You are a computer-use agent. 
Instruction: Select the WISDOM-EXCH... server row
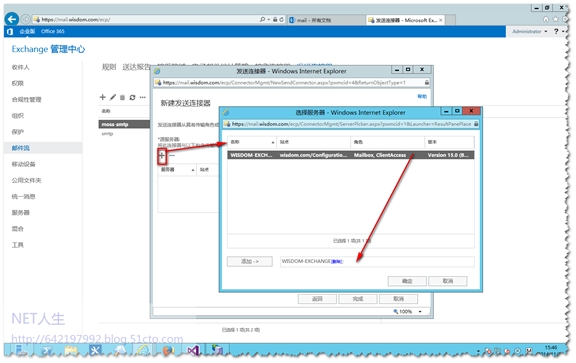(350, 155)
